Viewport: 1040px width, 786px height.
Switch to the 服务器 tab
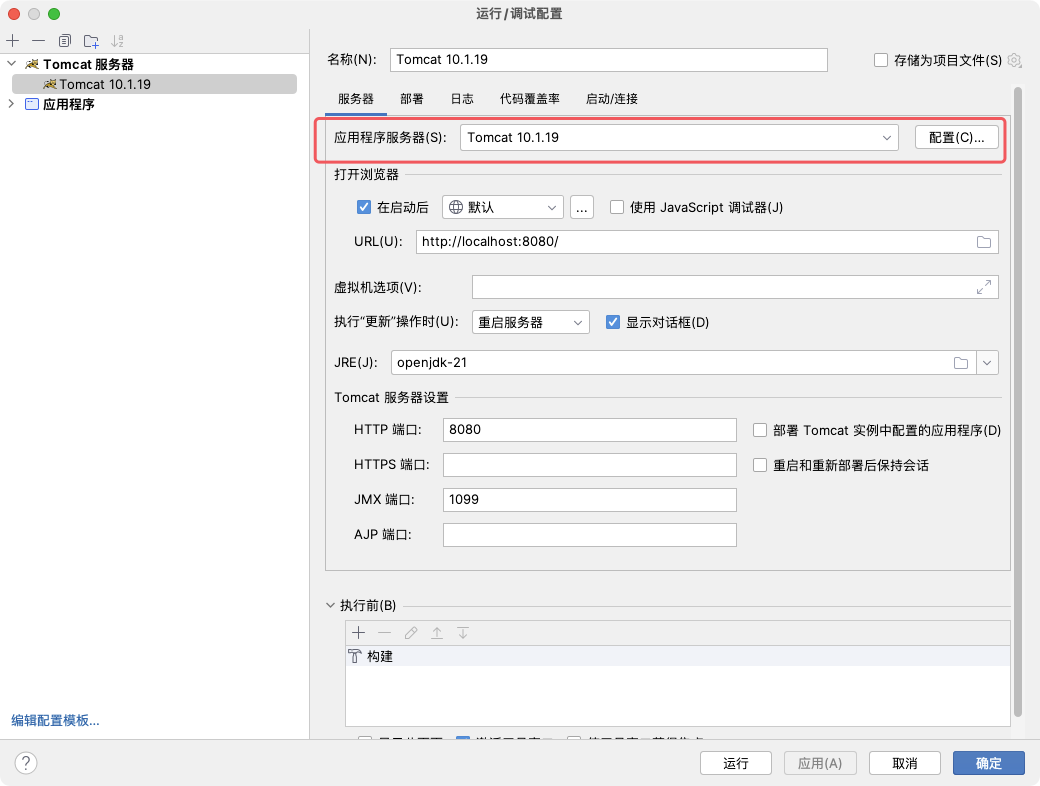356,99
